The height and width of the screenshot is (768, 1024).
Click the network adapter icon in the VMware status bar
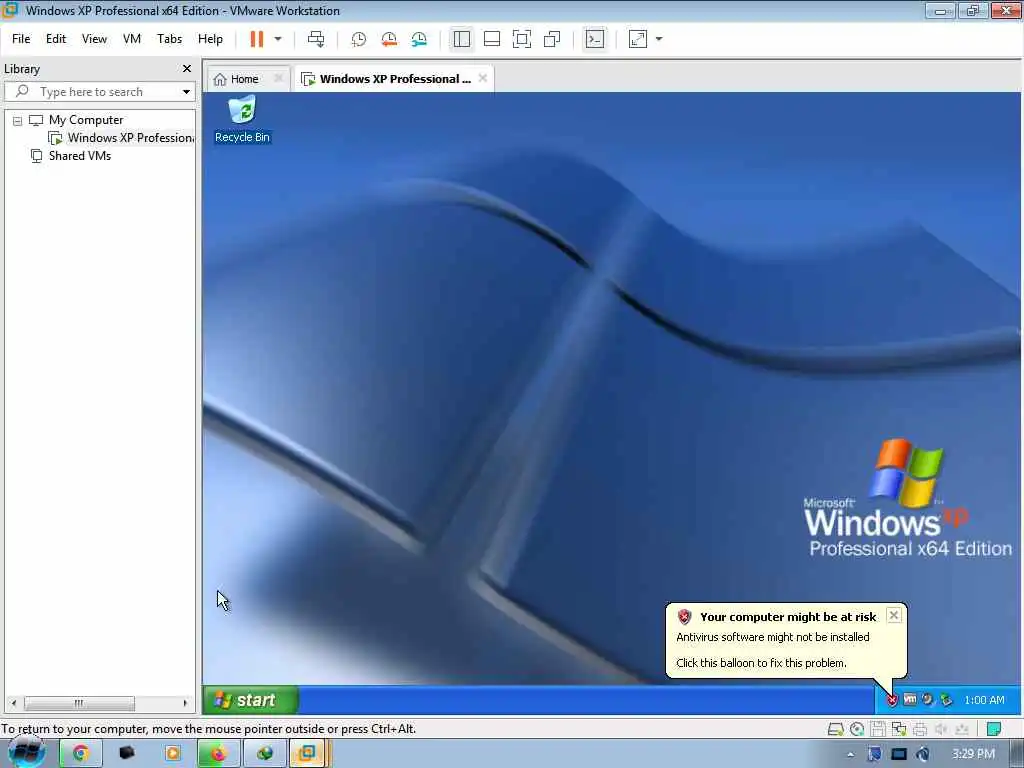pos(899,729)
